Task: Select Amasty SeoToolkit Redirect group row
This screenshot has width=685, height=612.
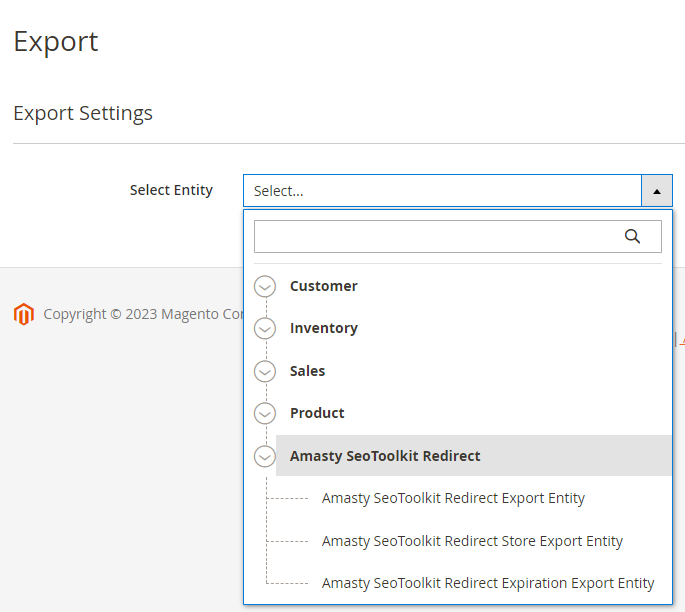Action: coord(474,456)
